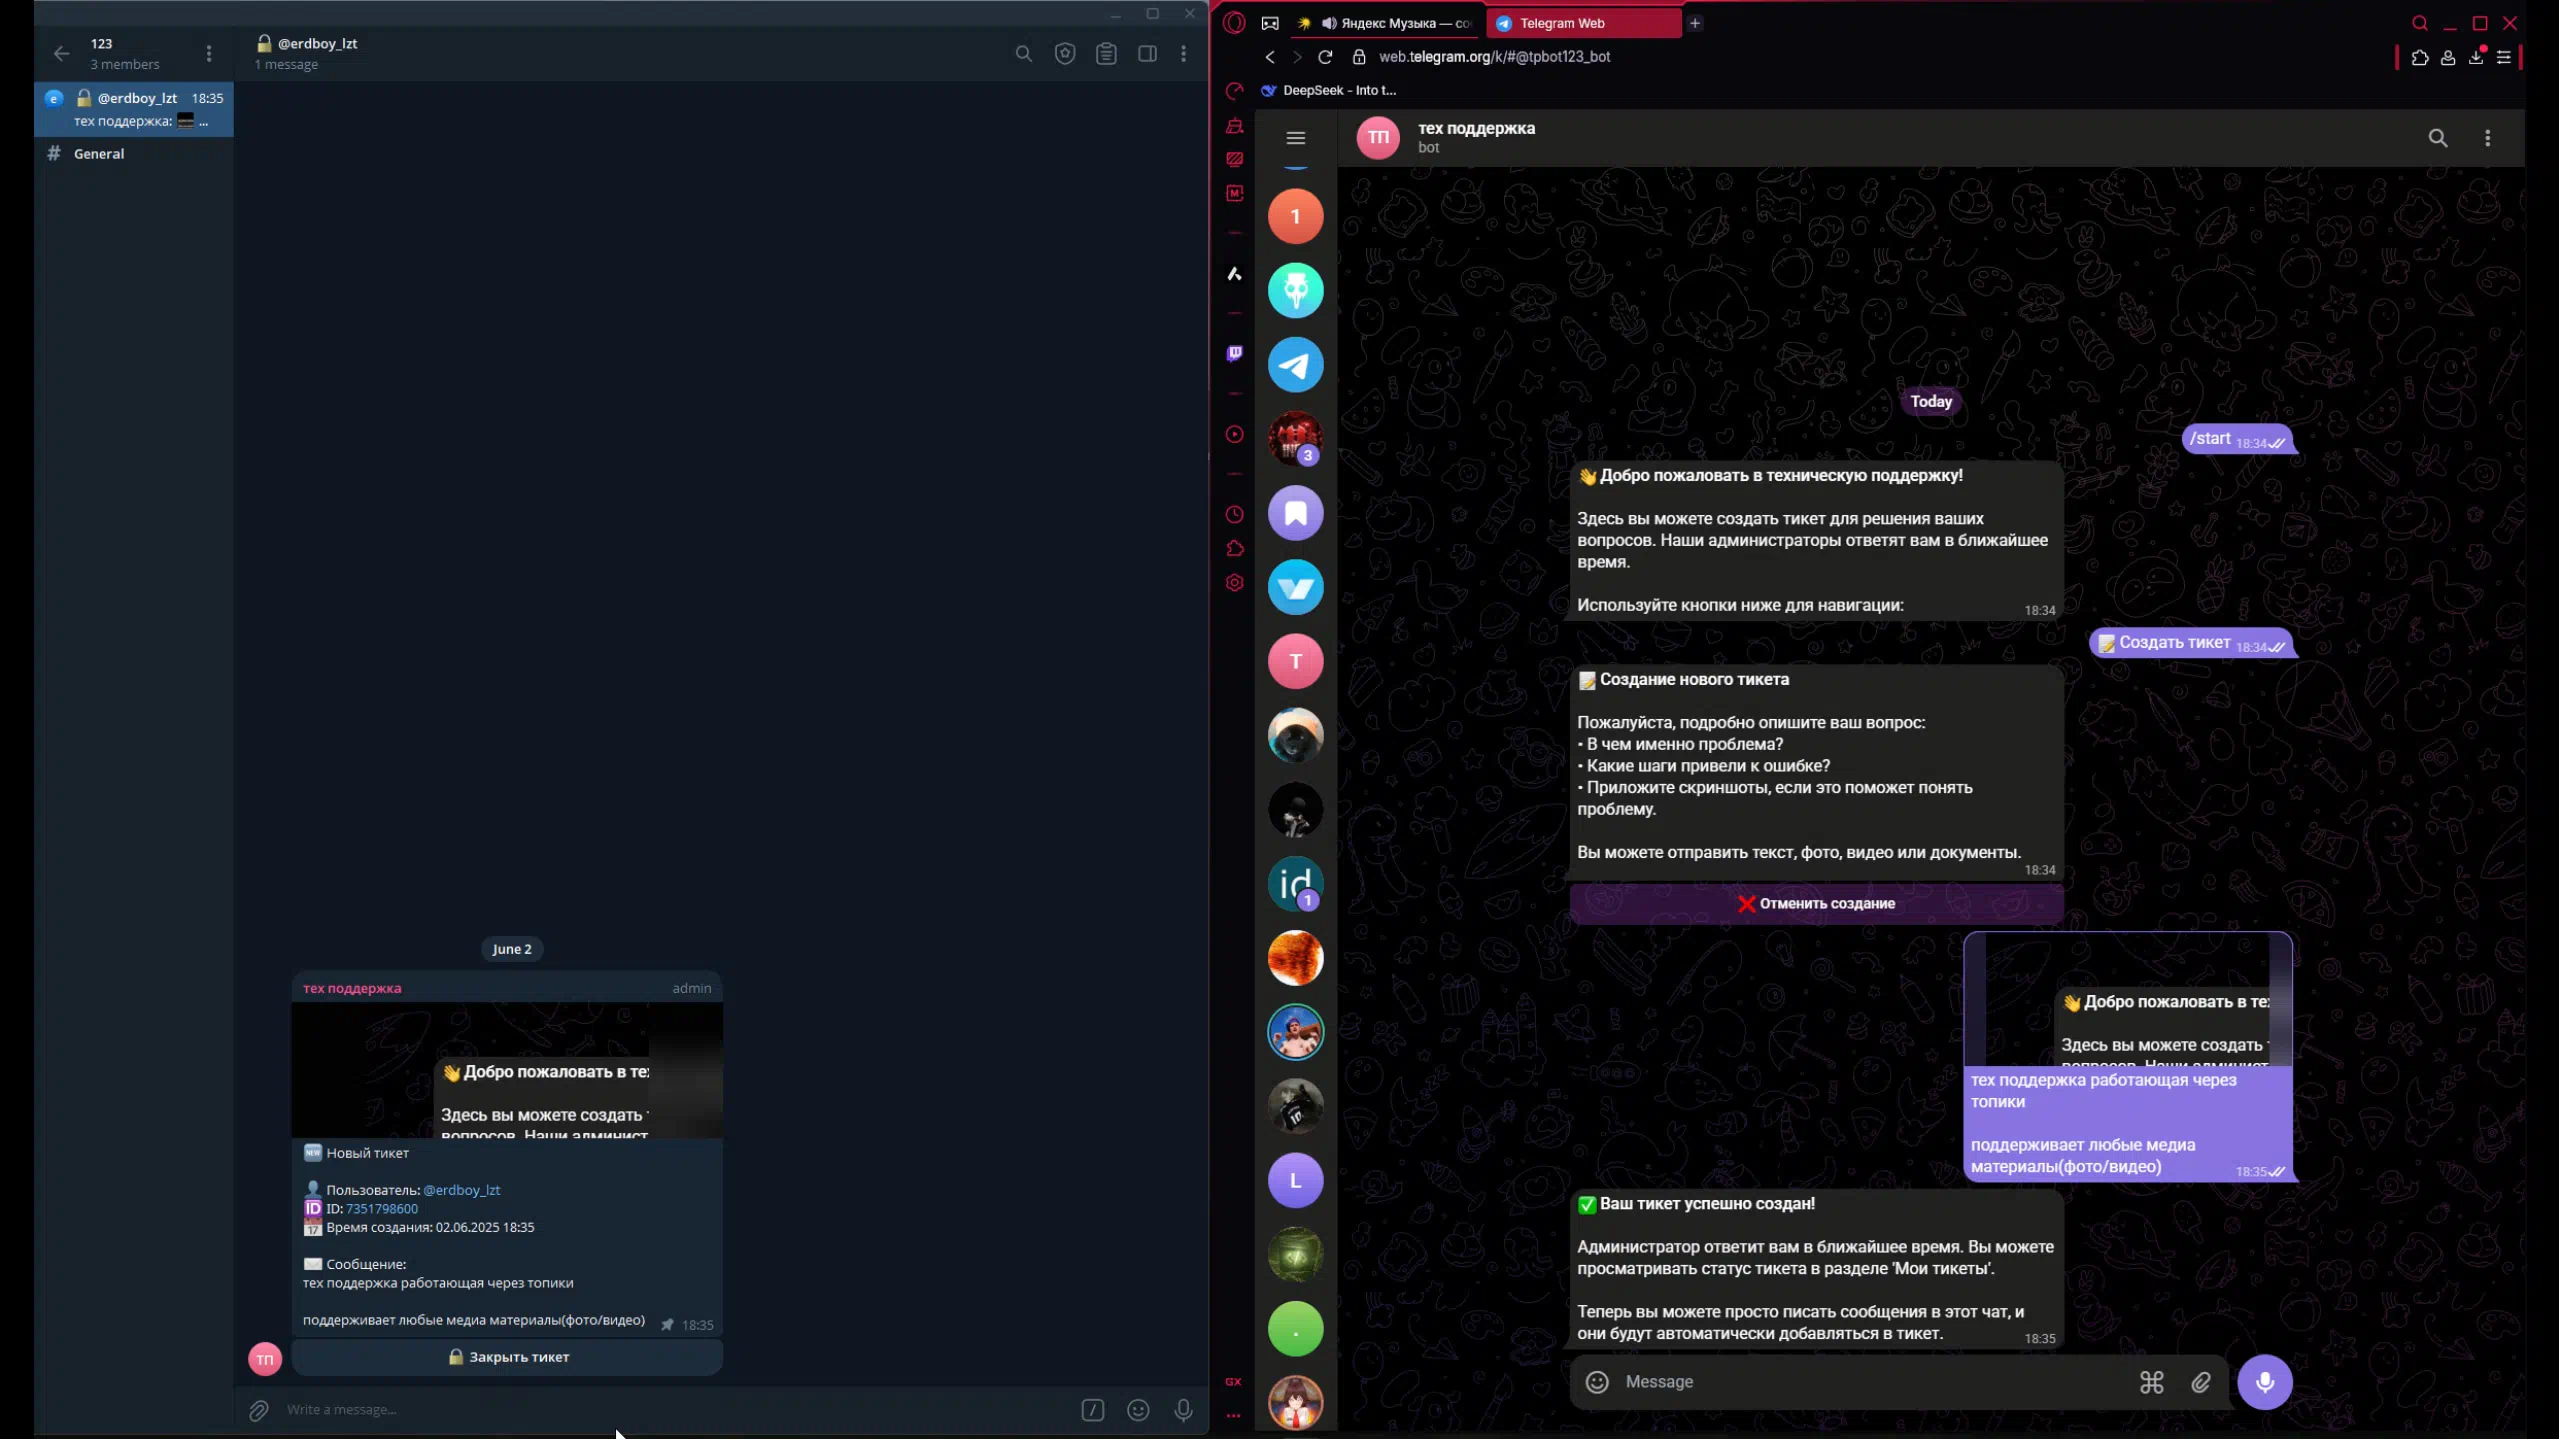Open the Saved Messages bookmark chat
Viewport: 2559px width, 1439px height.
1296,513
